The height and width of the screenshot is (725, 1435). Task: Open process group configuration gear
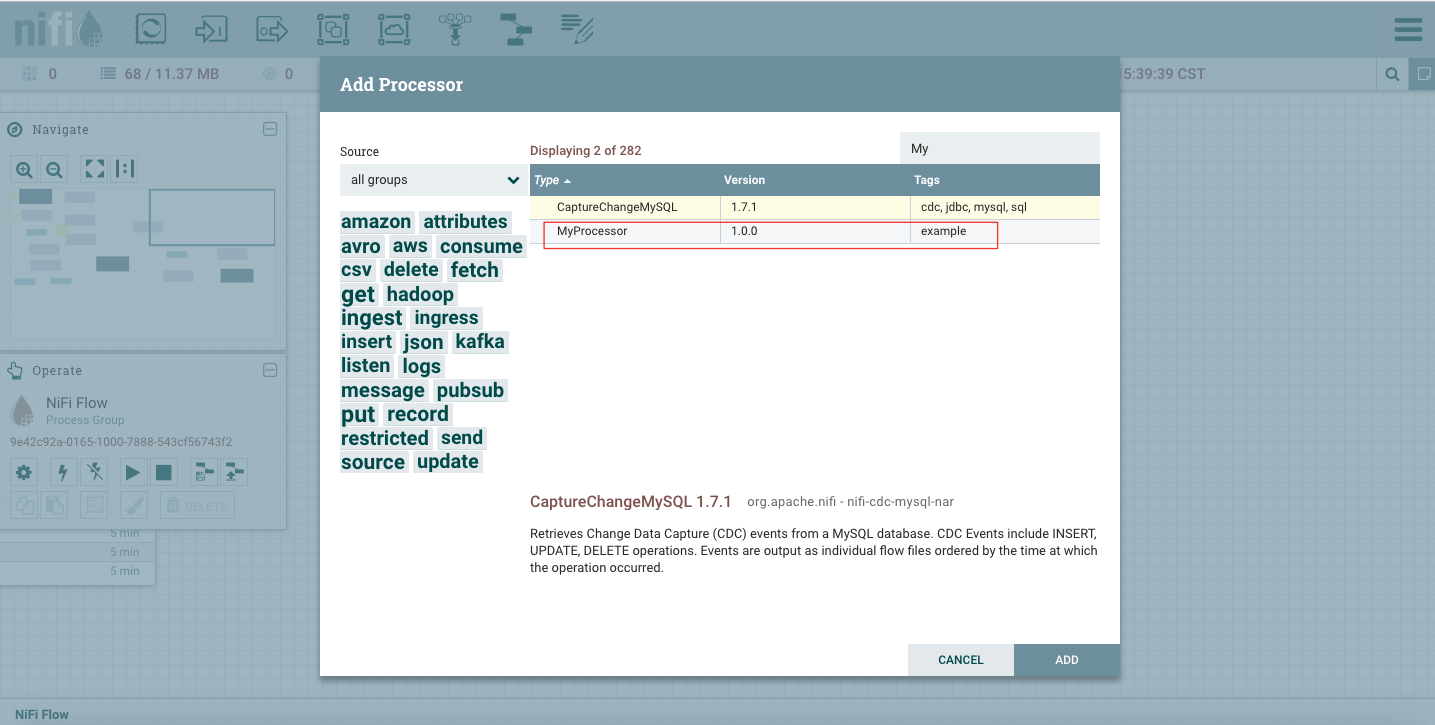coord(24,472)
